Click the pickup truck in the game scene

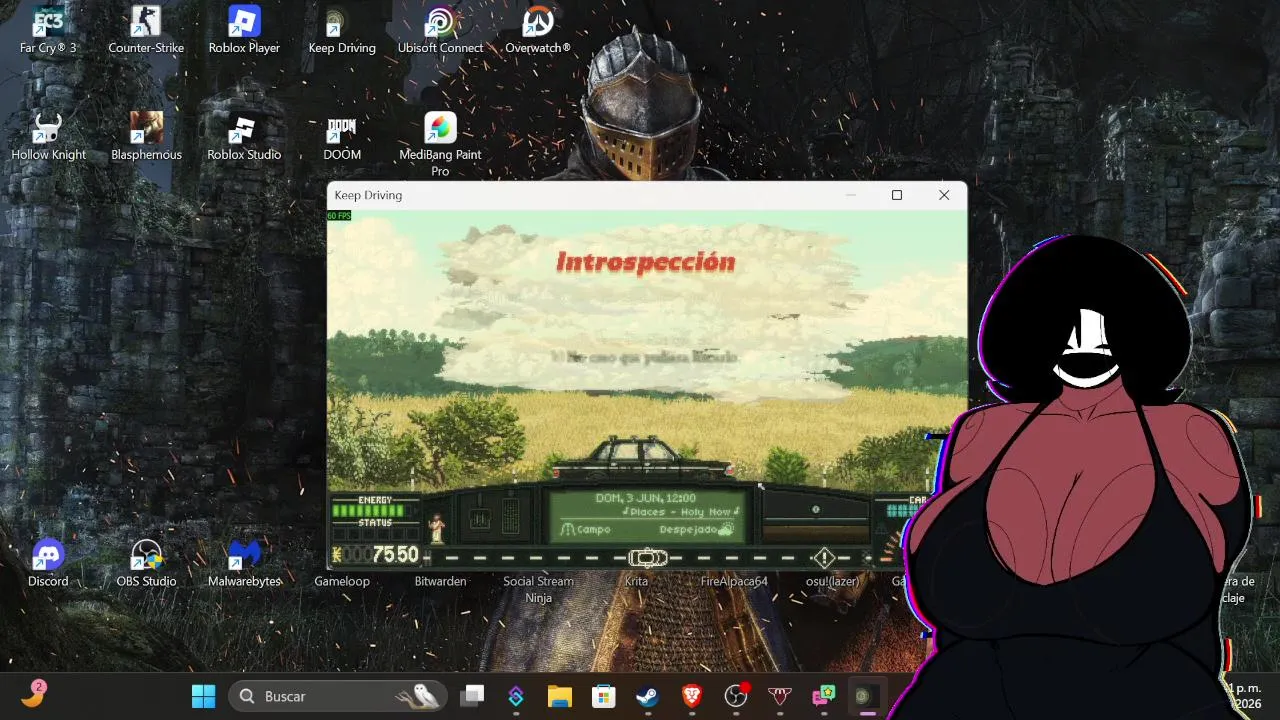[x=642, y=455]
